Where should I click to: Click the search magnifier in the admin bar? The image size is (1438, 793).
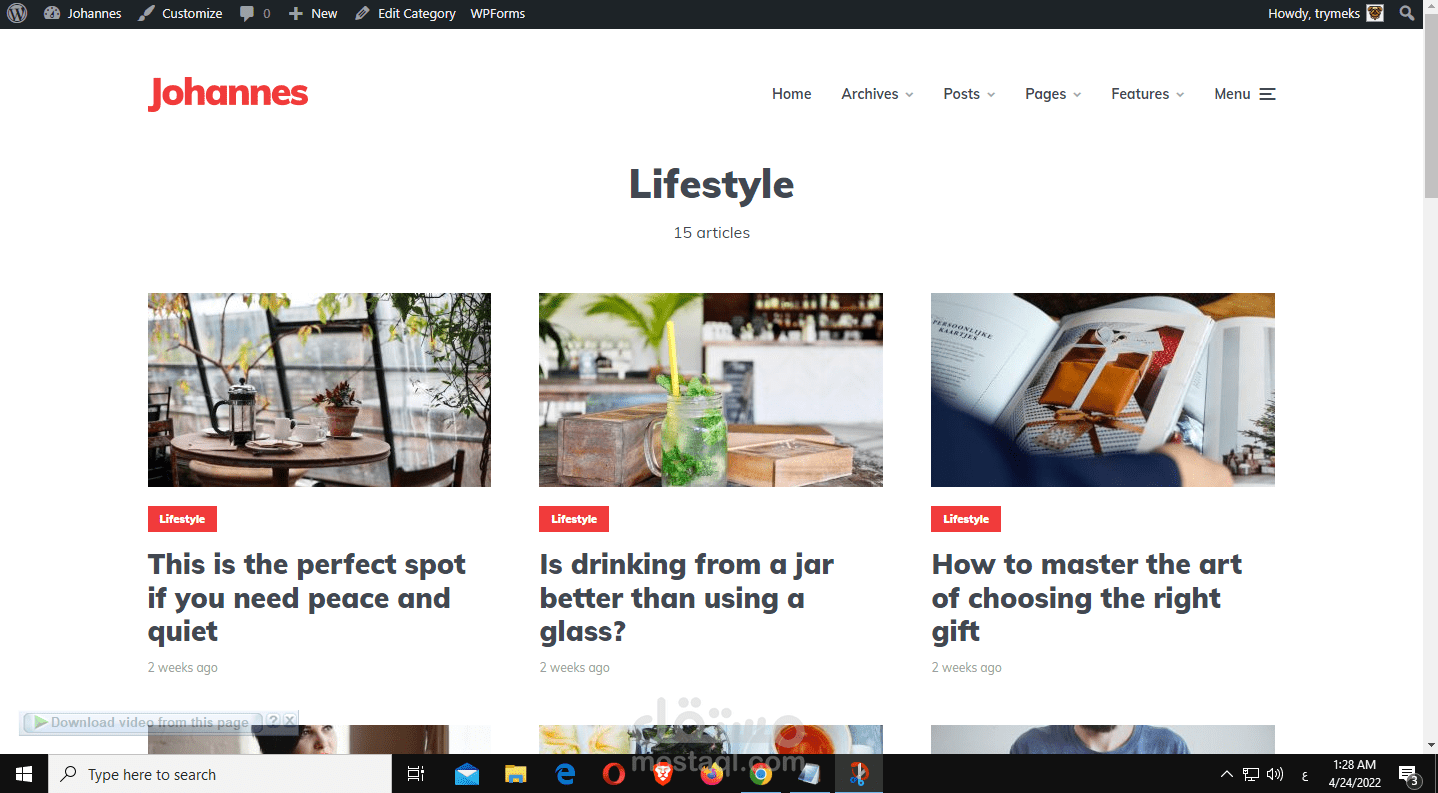[1407, 13]
